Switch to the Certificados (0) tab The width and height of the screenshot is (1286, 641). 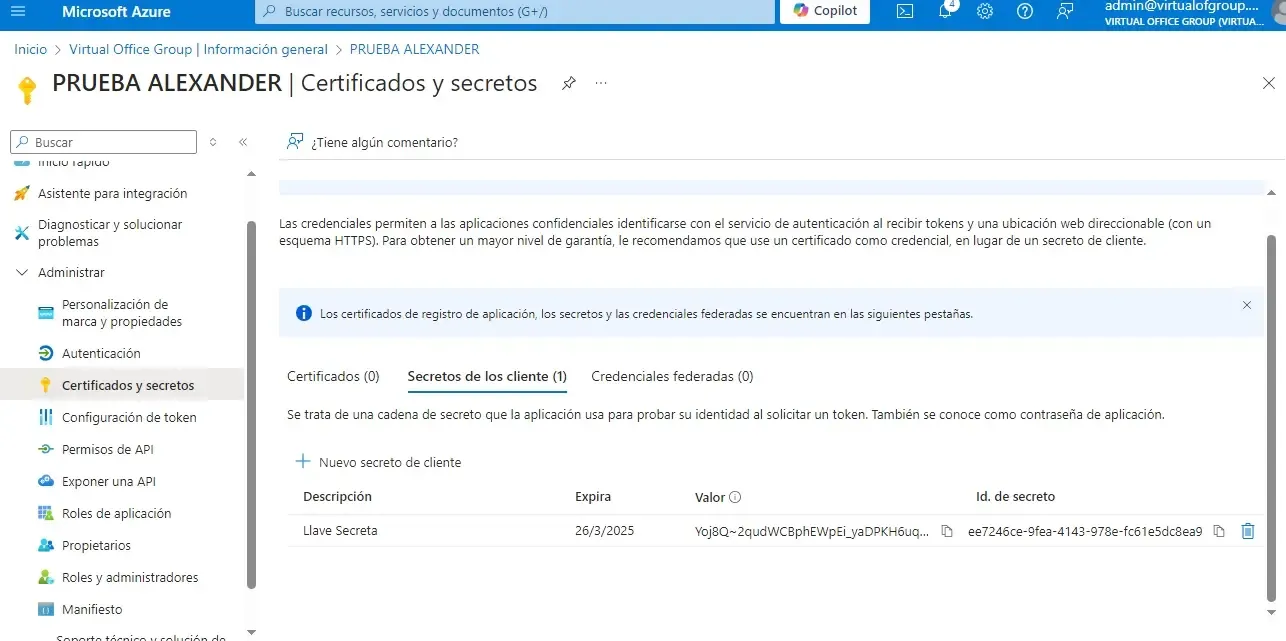[x=333, y=376]
